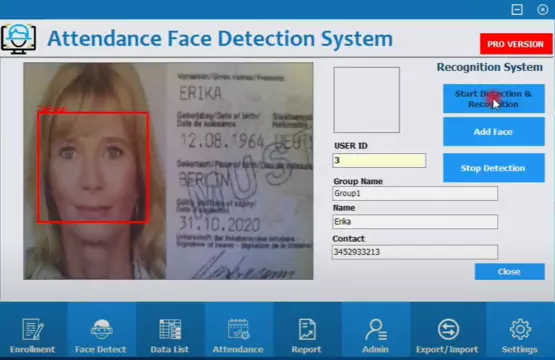The width and height of the screenshot is (555, 360).
Task: Open the Enrollment section icon
Action: pos(33,329)
